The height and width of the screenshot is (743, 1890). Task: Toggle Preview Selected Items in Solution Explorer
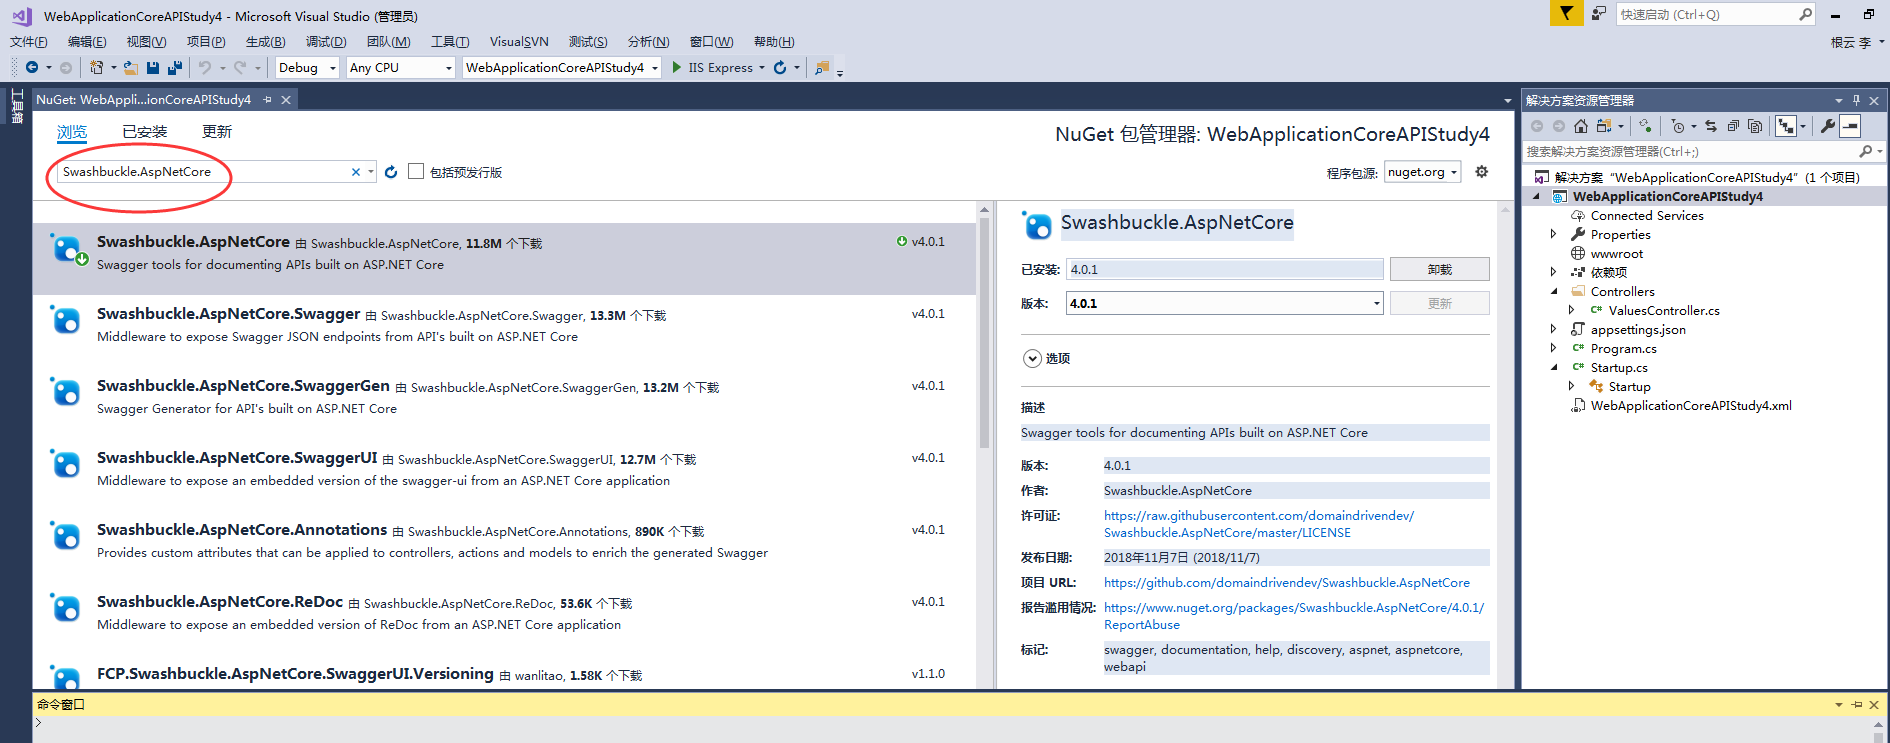[x=1851, y=126]
